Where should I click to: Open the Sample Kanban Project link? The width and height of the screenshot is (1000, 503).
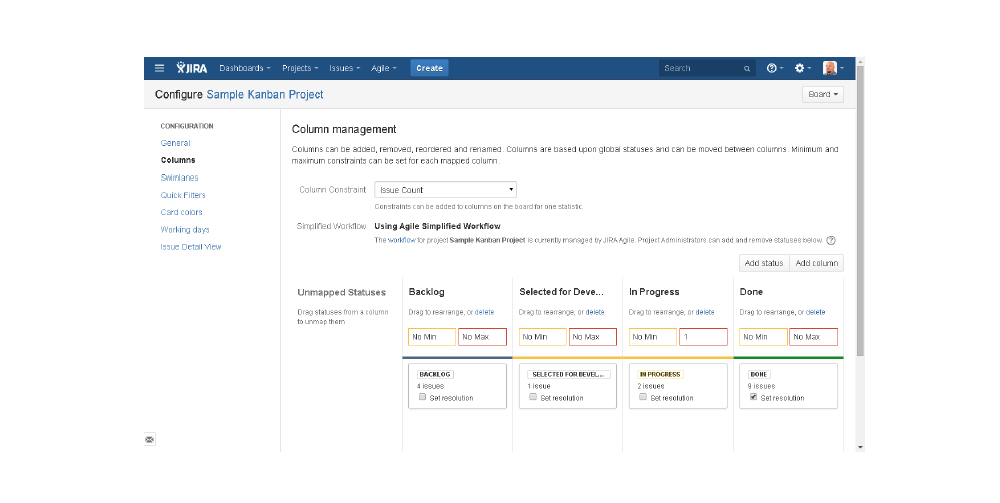tap(265, 94)
